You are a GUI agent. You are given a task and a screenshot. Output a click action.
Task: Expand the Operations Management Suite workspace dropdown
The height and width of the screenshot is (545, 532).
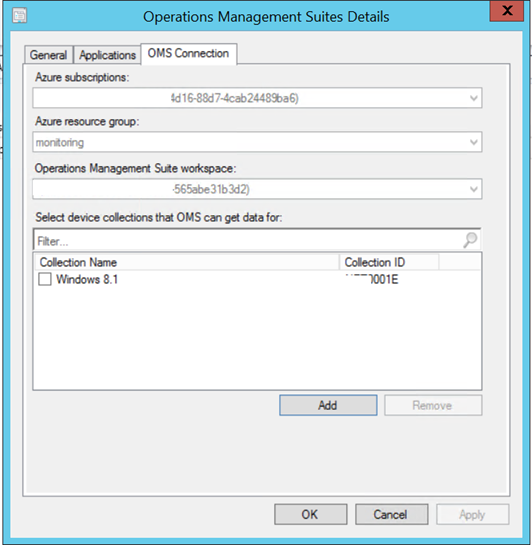point(473,189)
